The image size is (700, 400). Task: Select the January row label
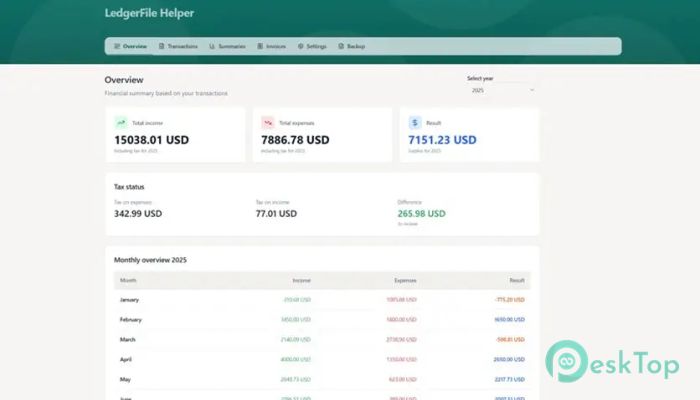tap(129, 300)
